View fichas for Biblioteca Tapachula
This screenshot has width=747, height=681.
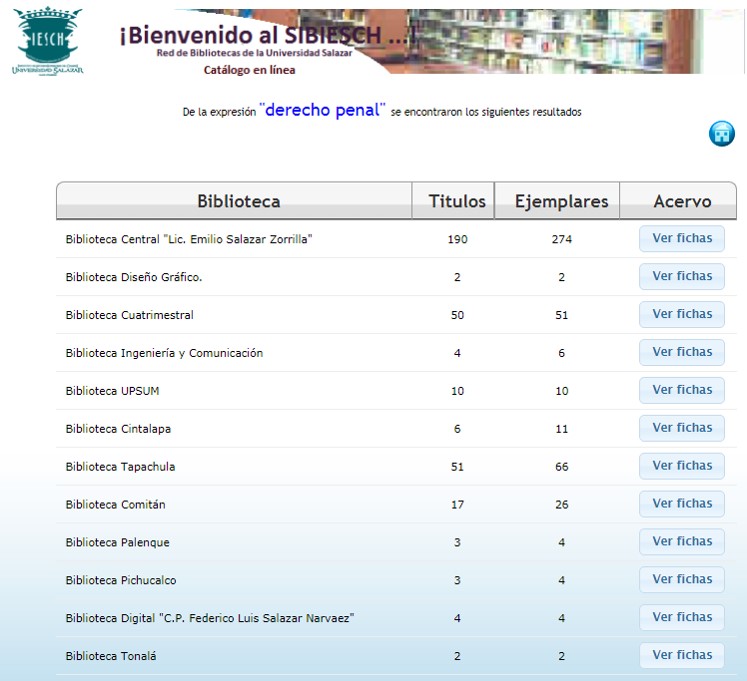click(681, 466)
